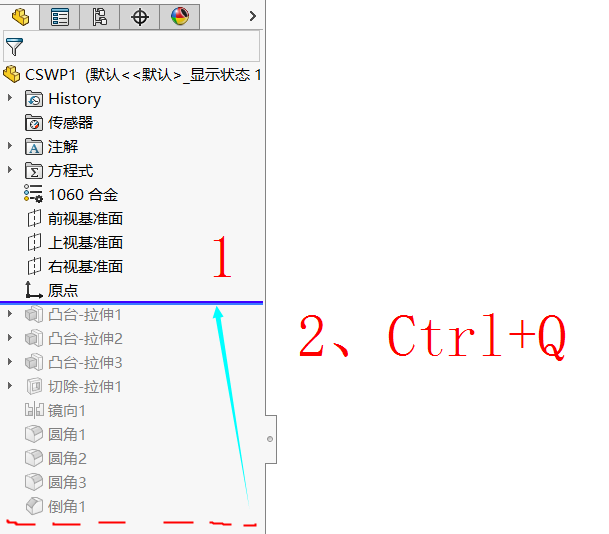Select the 凸台-拉伸3 feature label
The width and height of the screenshot is (609, 534).
(85, 363)
